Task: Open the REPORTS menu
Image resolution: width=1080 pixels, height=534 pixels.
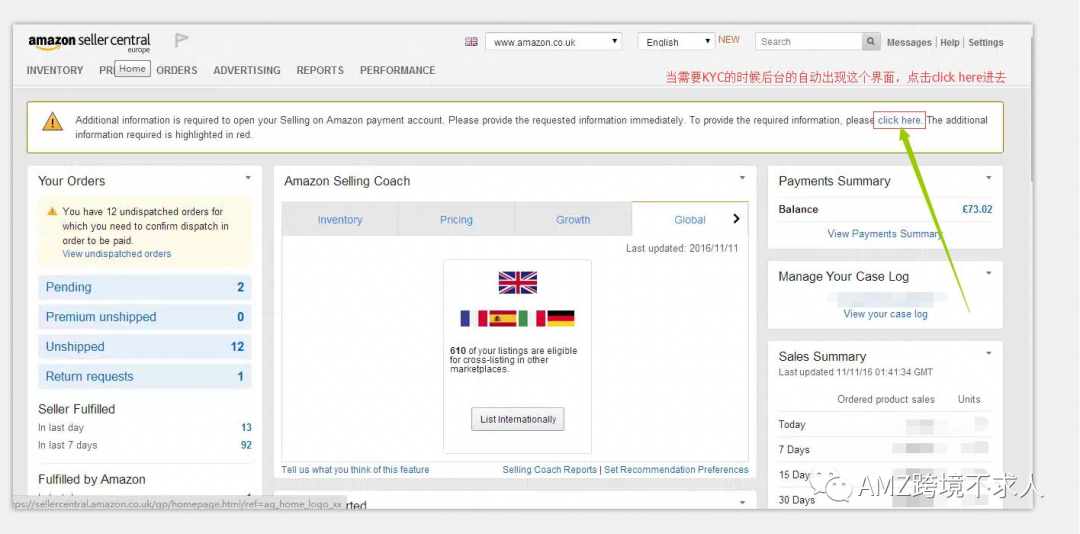Action: [320, 70]
